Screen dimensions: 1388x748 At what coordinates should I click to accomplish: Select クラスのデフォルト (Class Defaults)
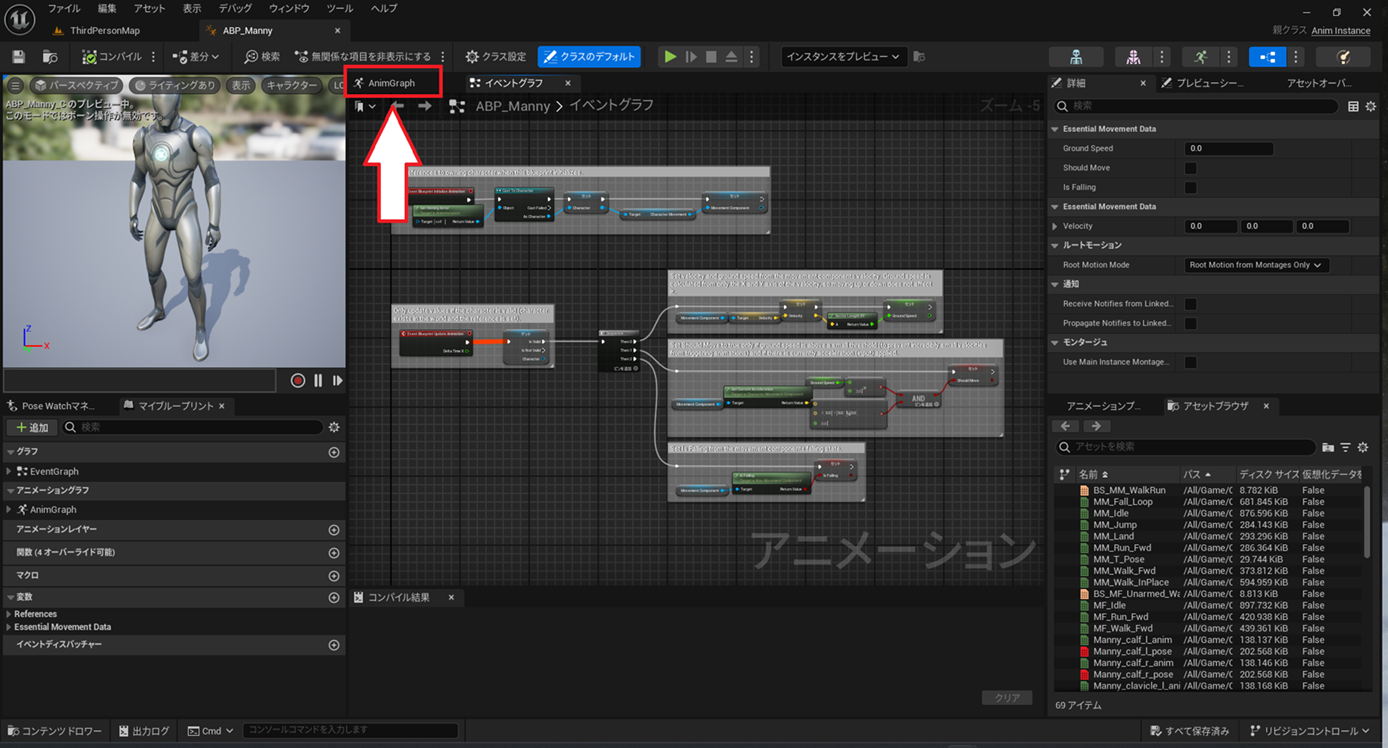pyautogui.click(x=589, y=56)
